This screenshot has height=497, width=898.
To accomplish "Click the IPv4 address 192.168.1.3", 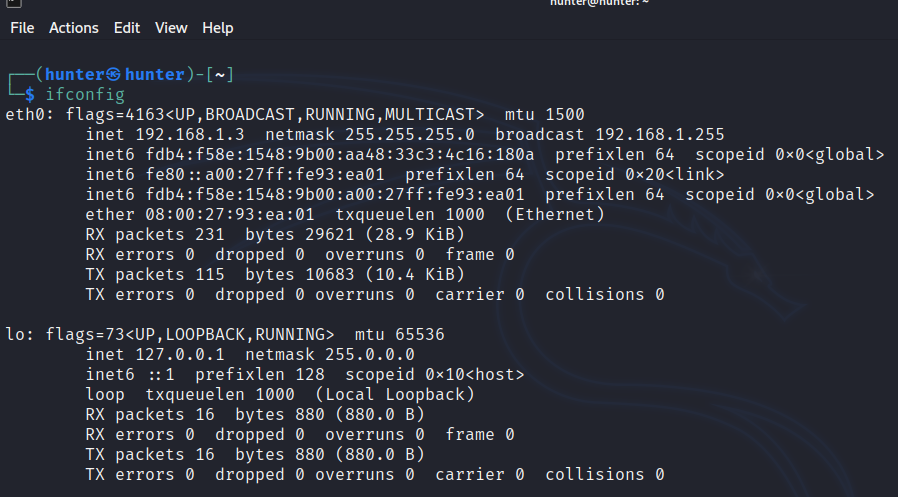I will (190, 135).
